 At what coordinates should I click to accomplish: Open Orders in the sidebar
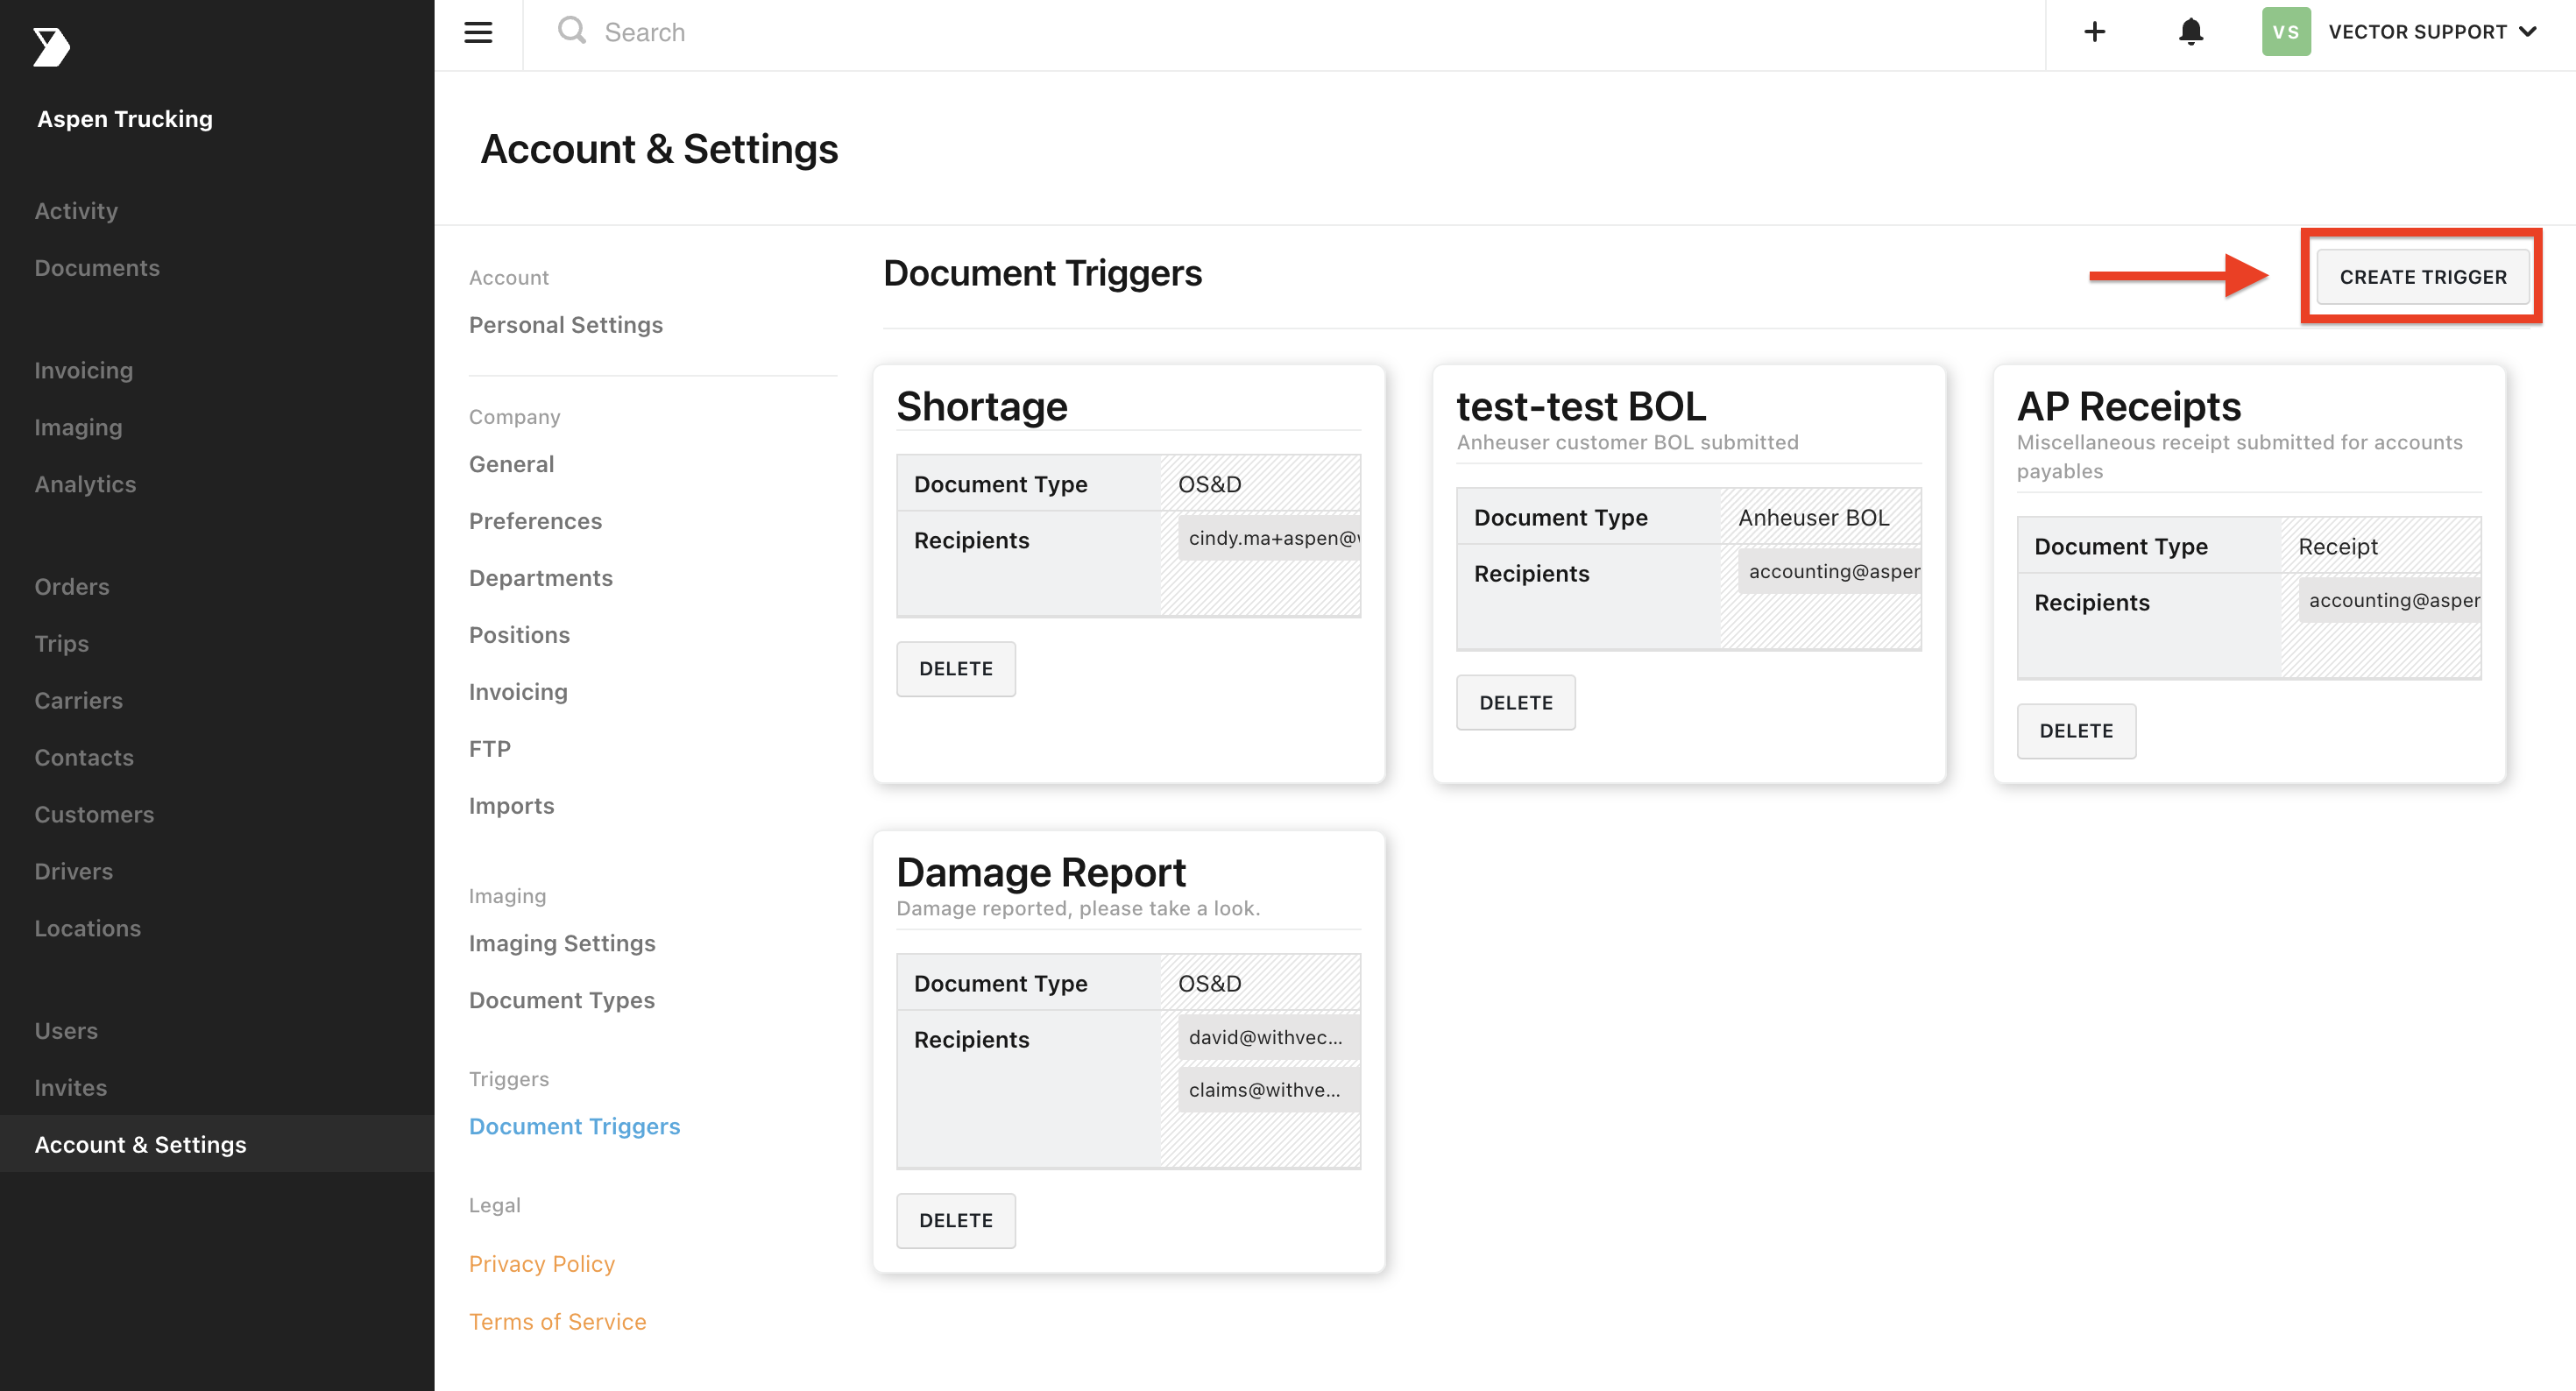coord(72,586)
